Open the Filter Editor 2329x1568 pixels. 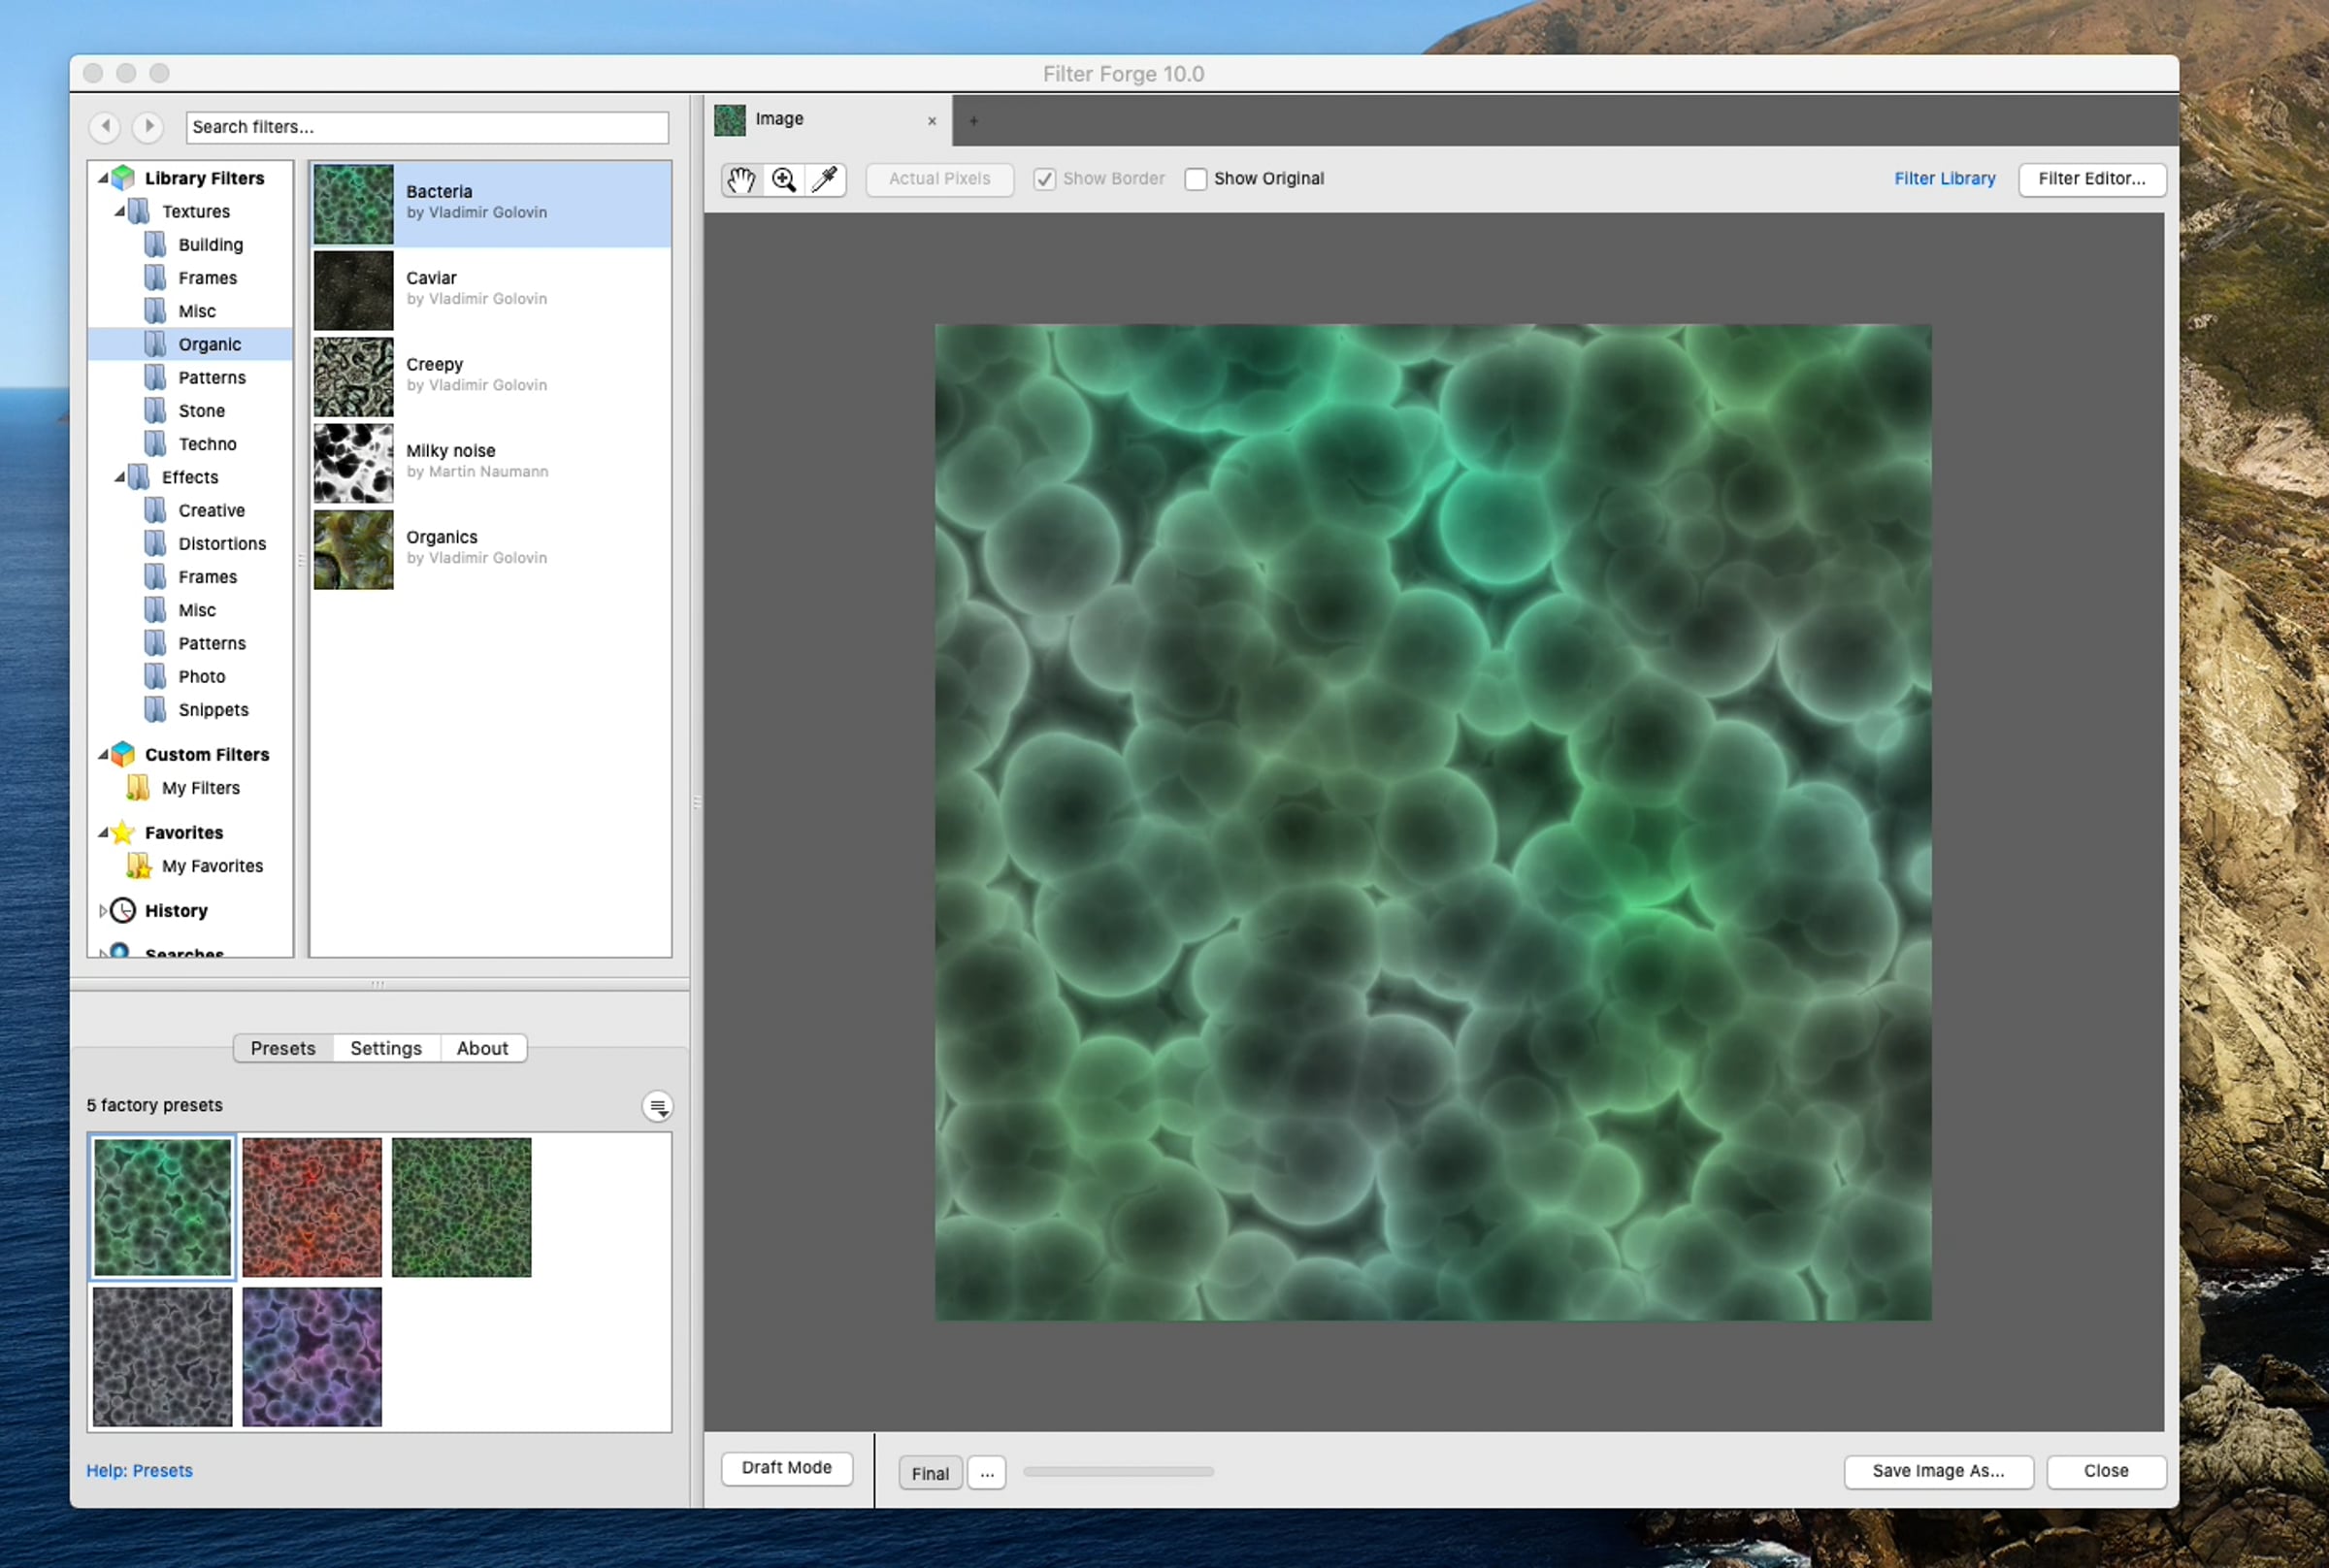pyautogui.click(x=2092, y=179)
